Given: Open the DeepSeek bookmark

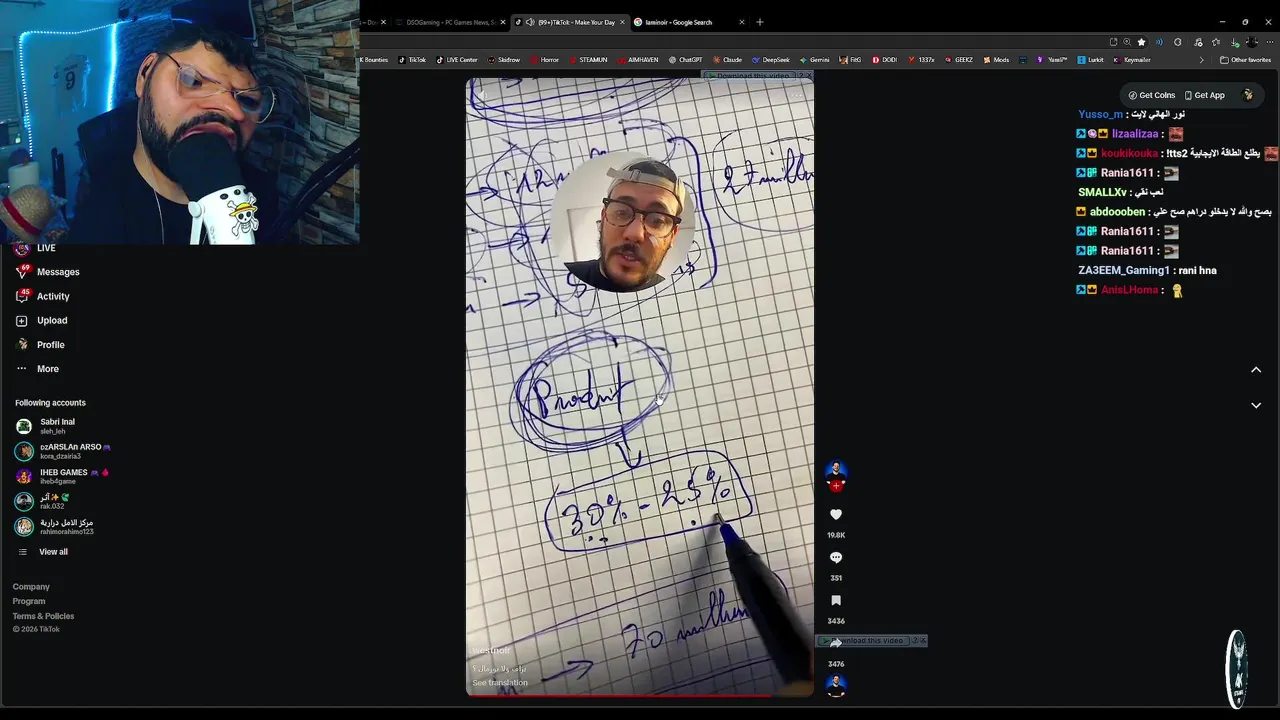Looking at the screenshot, I should pos(771,60).
